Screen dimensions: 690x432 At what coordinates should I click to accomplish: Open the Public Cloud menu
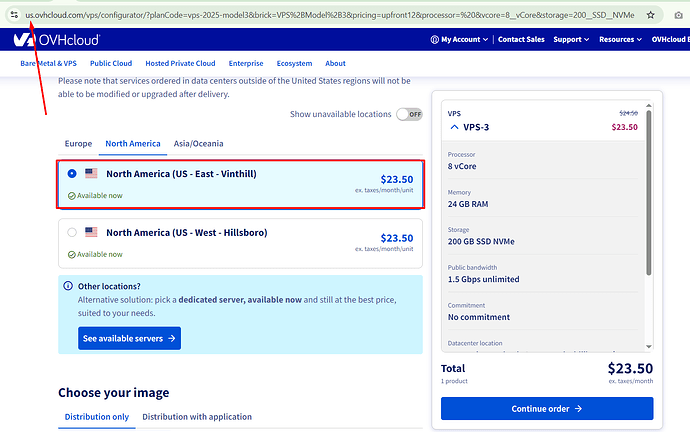tap(111, 63)
